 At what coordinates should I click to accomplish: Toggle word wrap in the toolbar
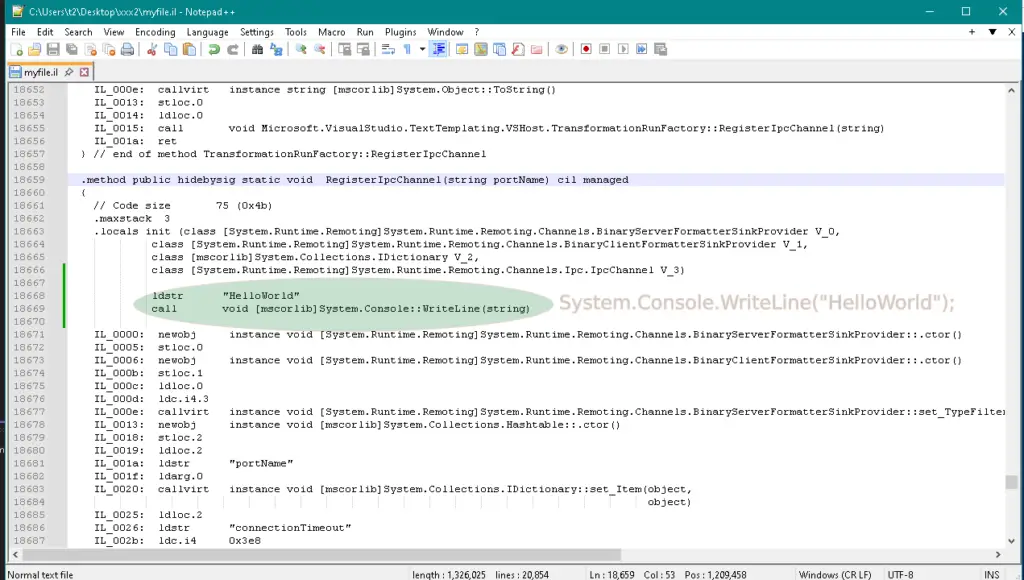[388, 49]
